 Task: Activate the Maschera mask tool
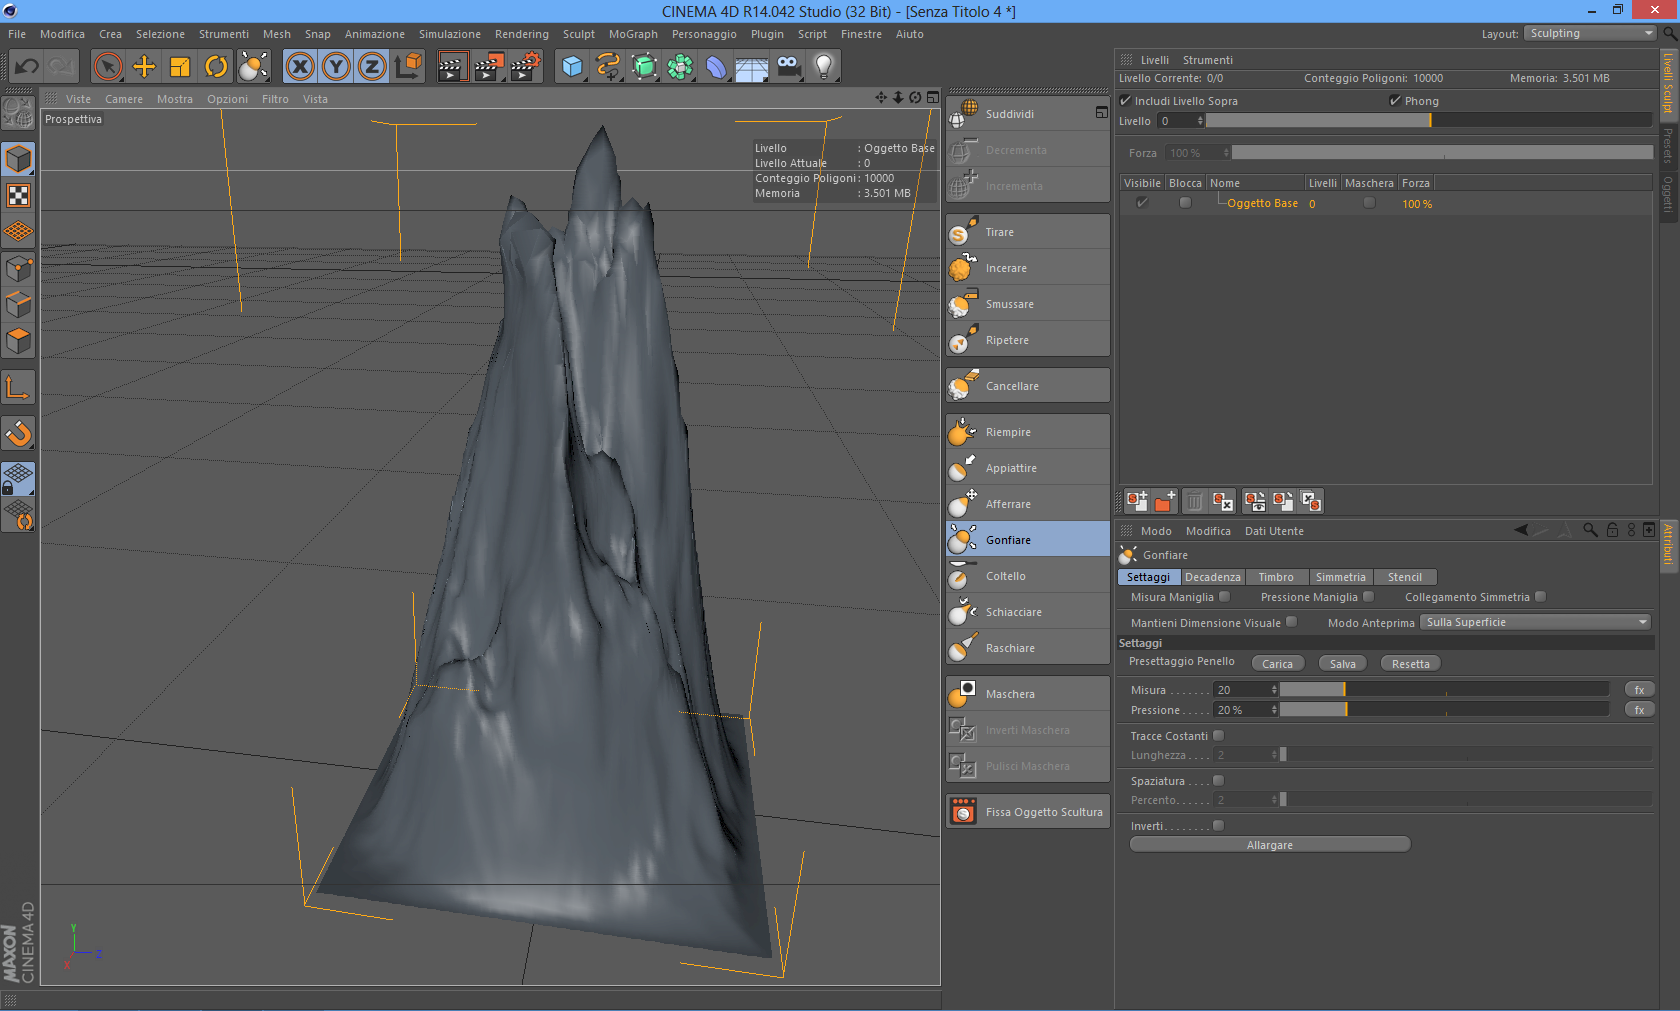(x=1027, y=694)
